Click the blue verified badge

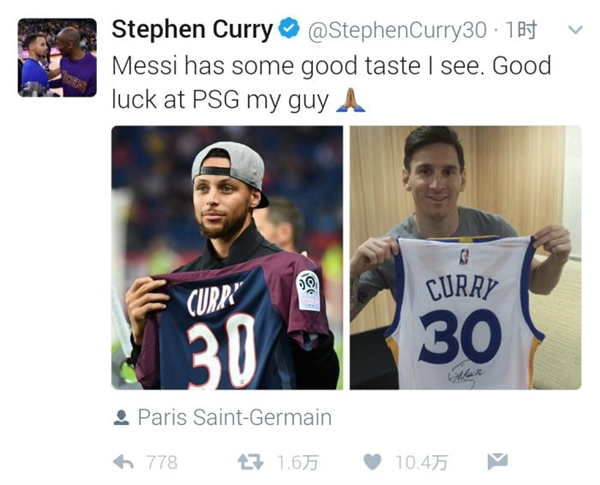coord(288,31)
